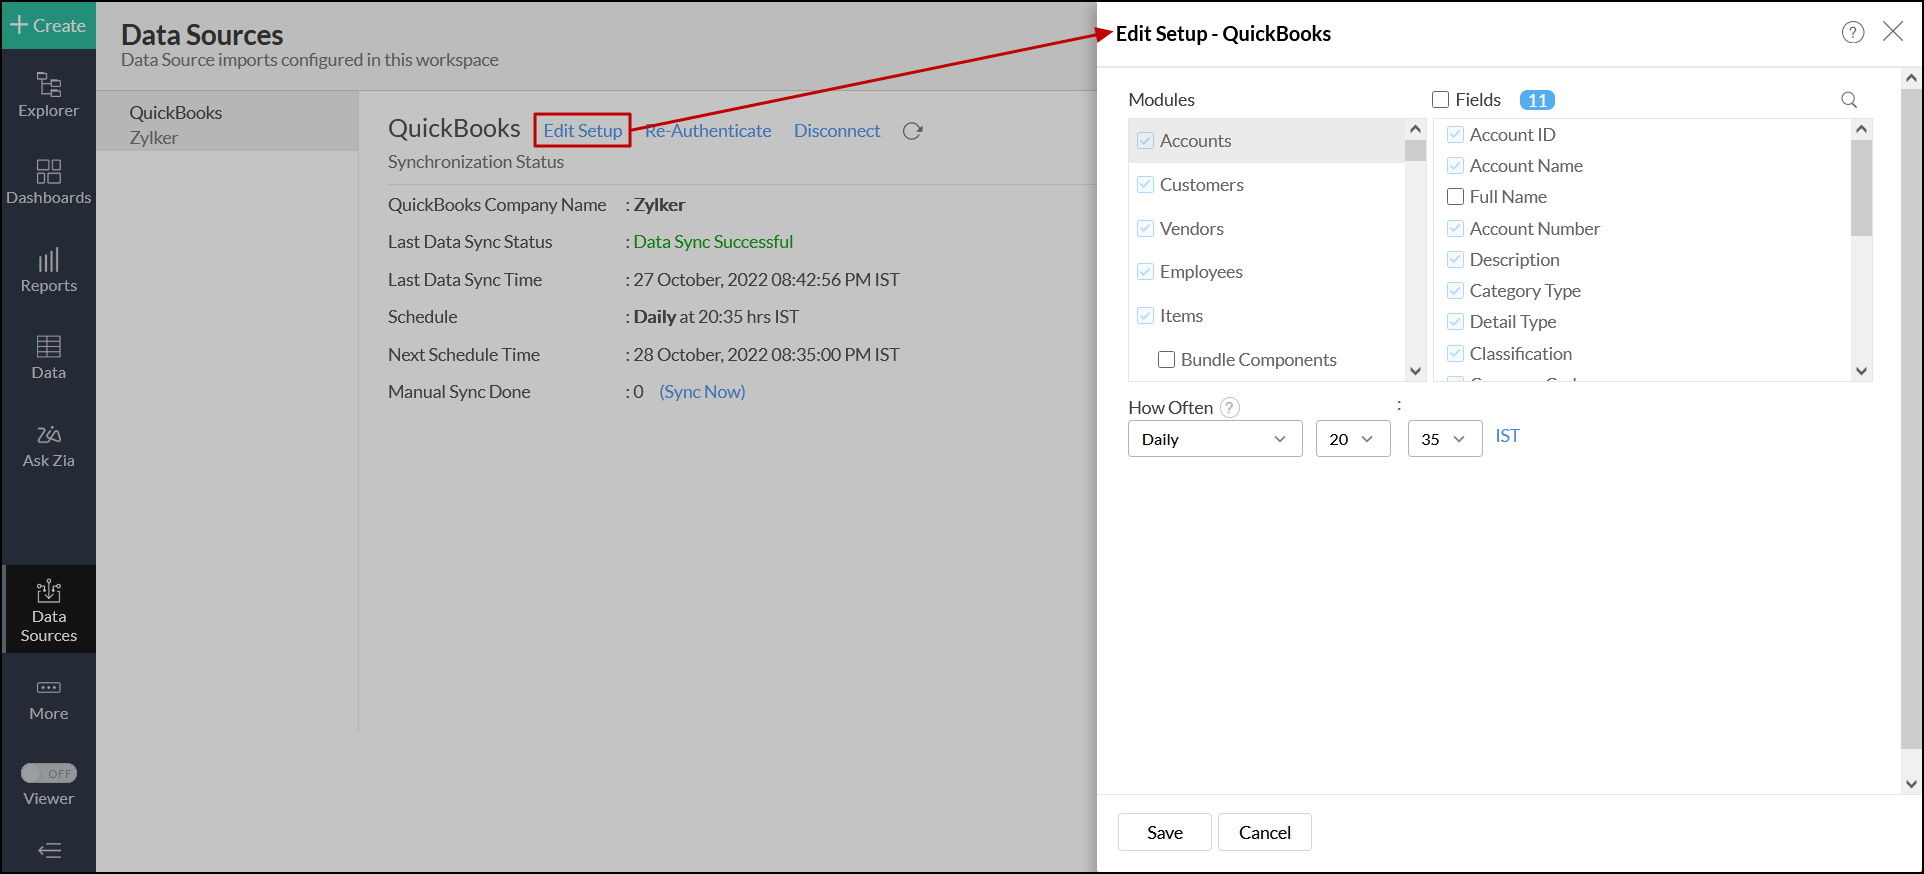Open the Explorer sidebar icon
Image resolution: width=1924 pixels, height=874 pixels.
pyautogui.click(x=48, y=95)
